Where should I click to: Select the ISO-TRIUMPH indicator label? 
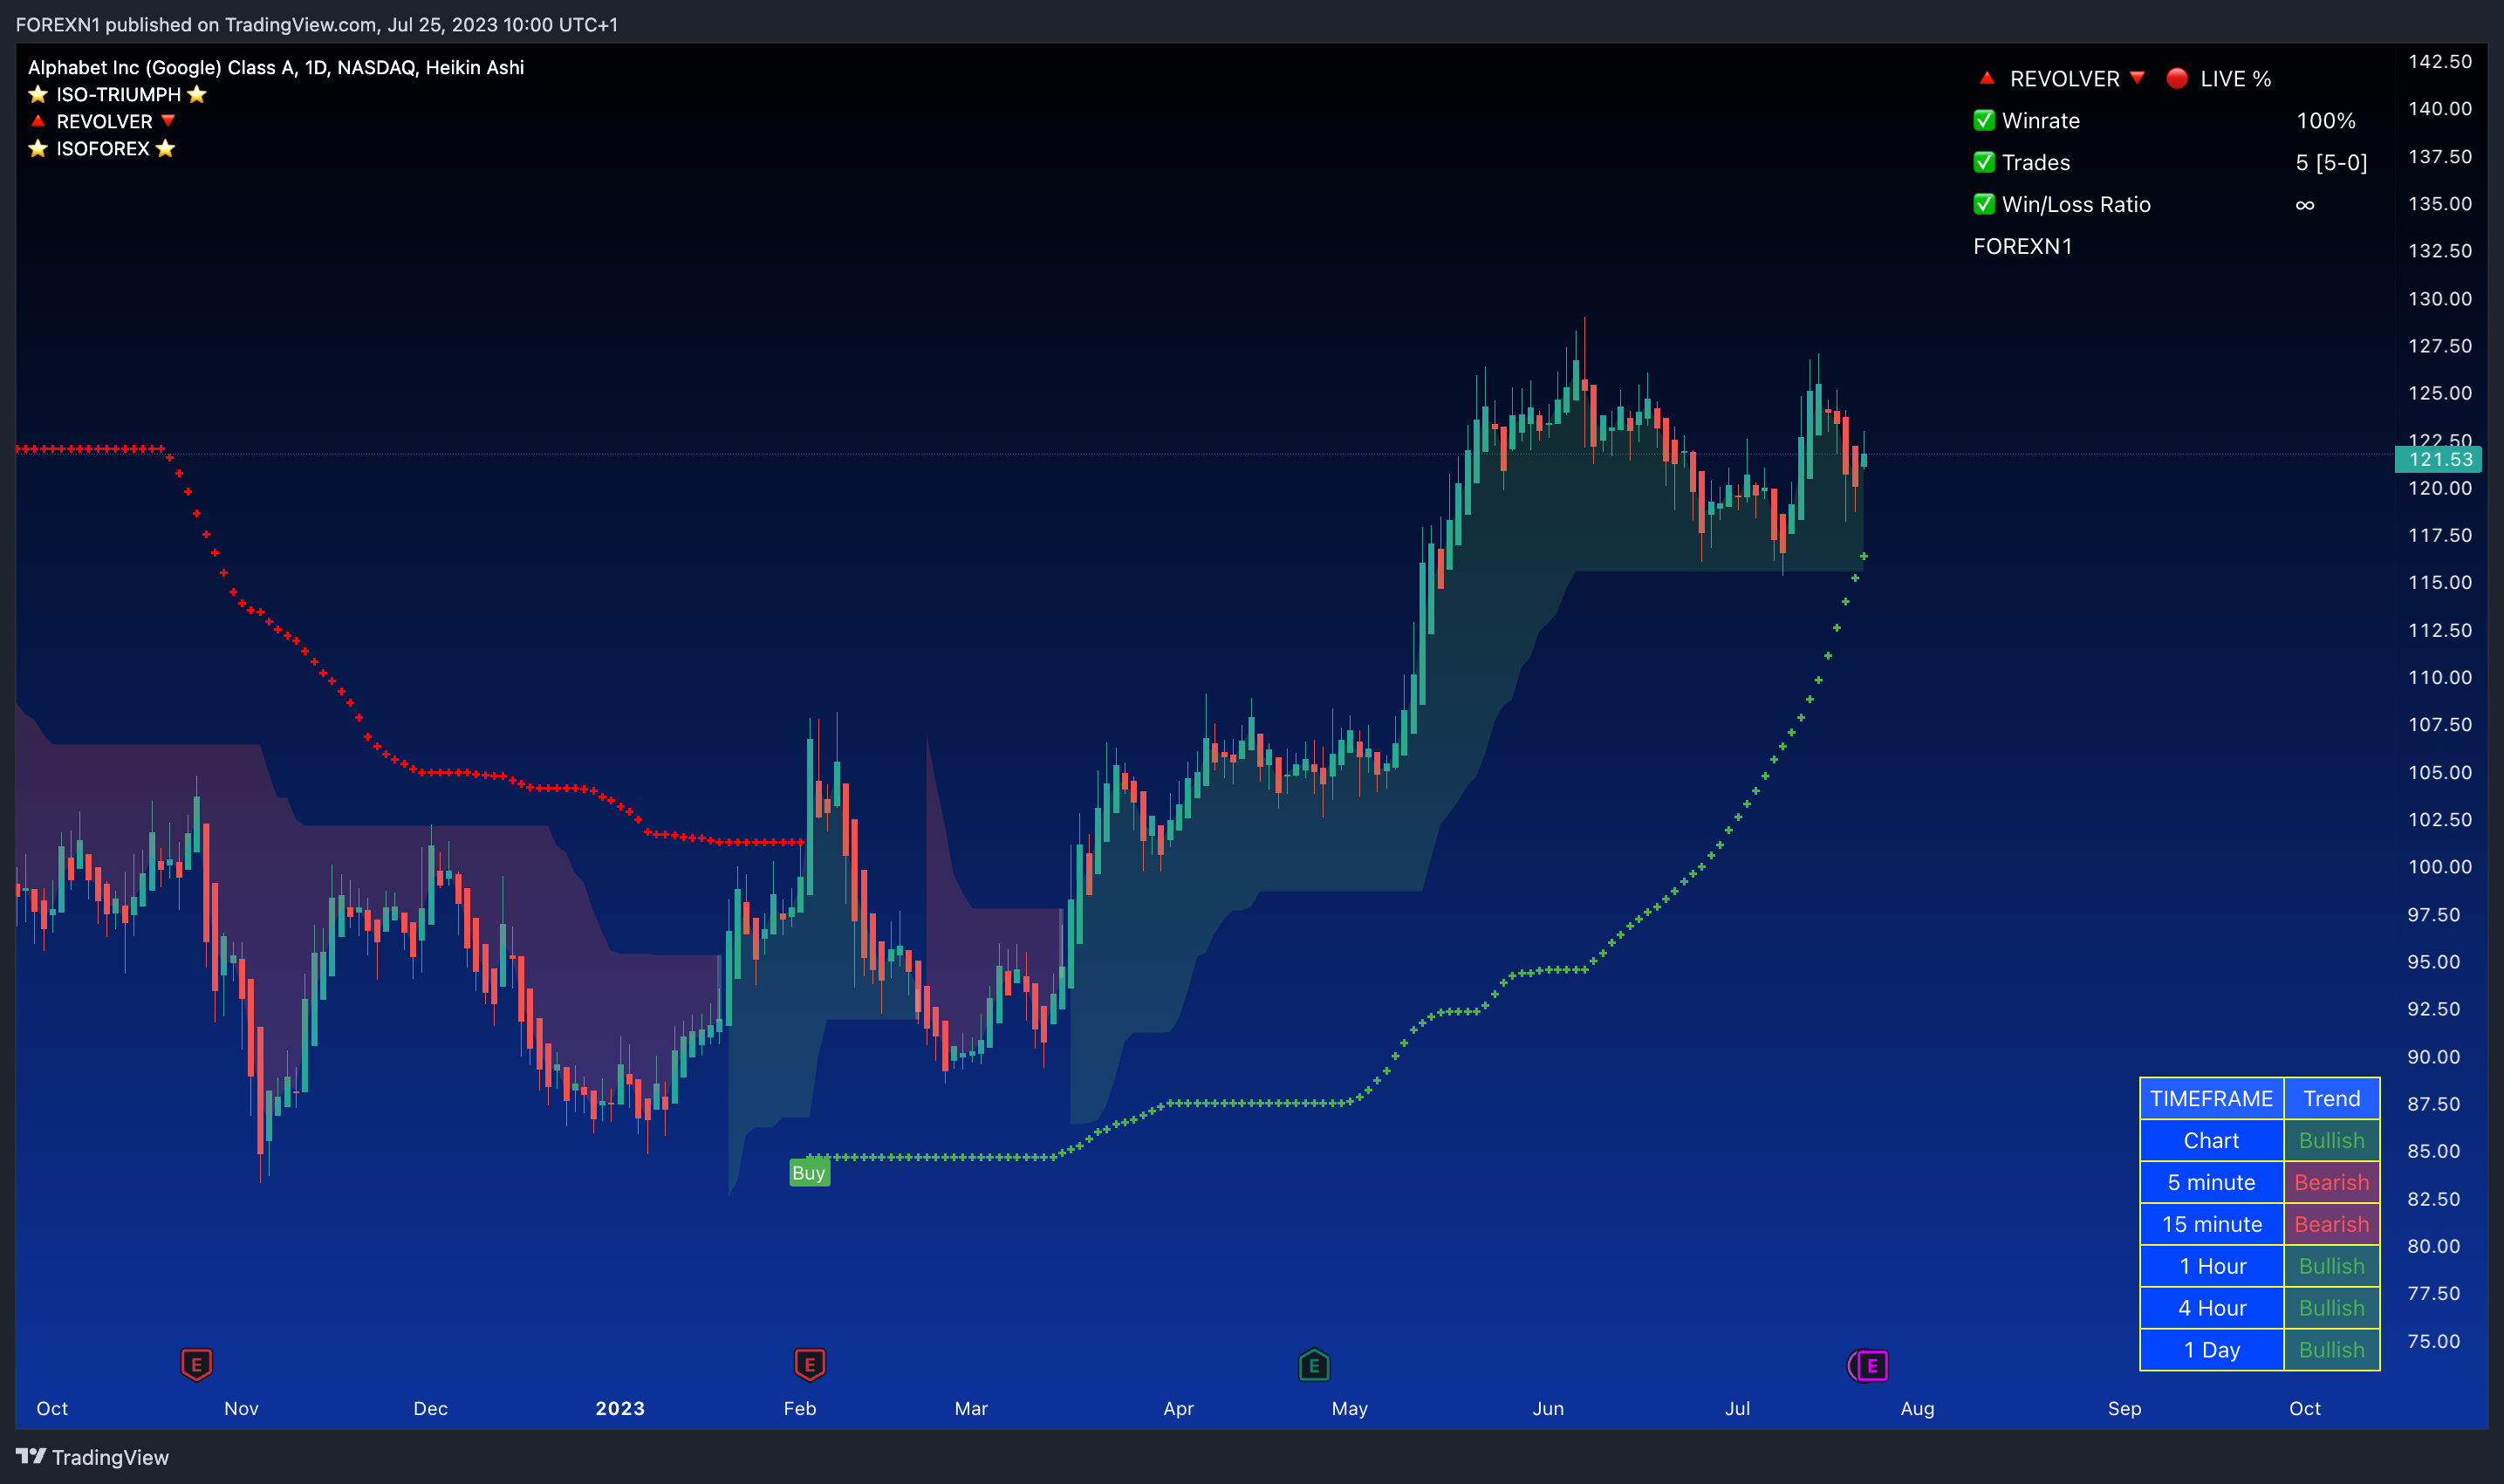coord(118,94)
